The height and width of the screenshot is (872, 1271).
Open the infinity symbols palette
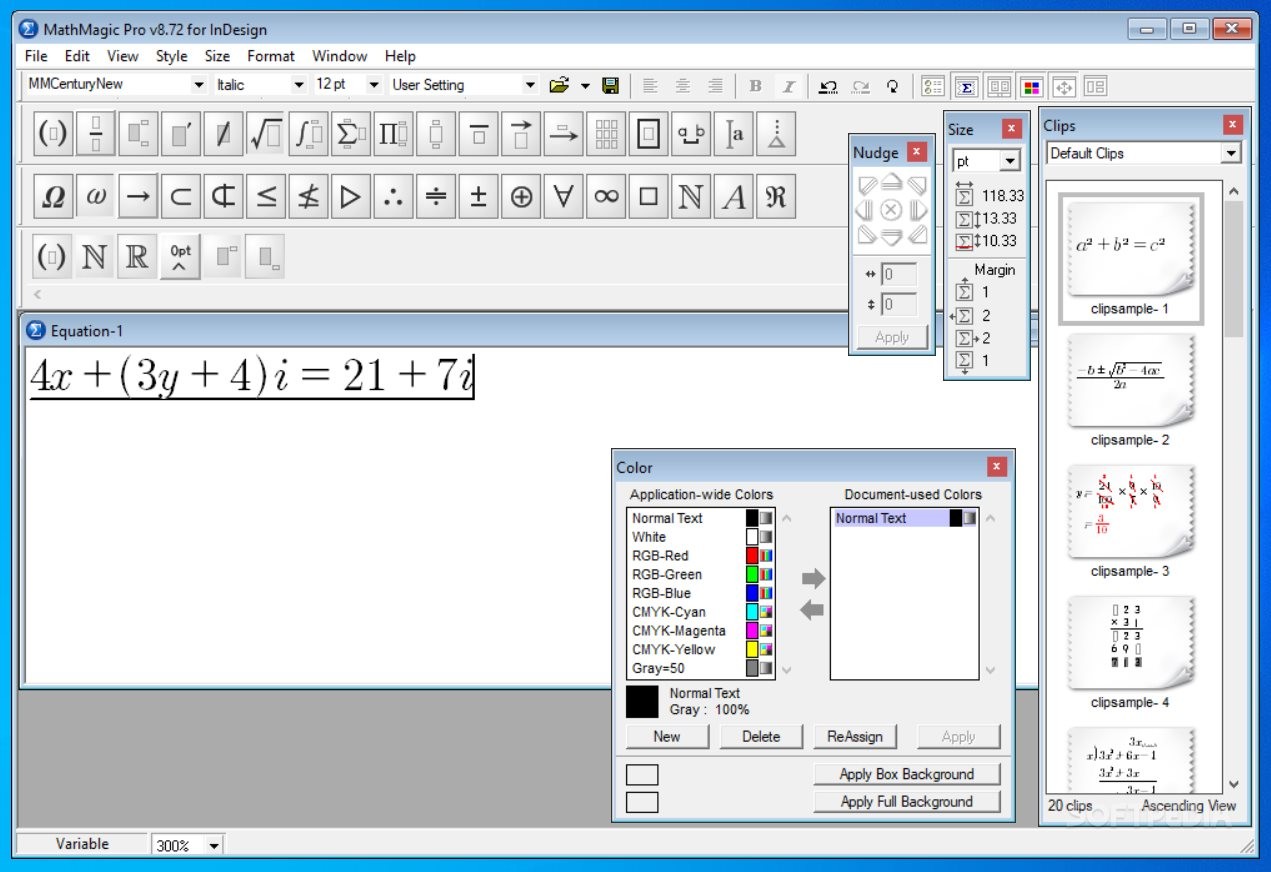pos(606,197)
